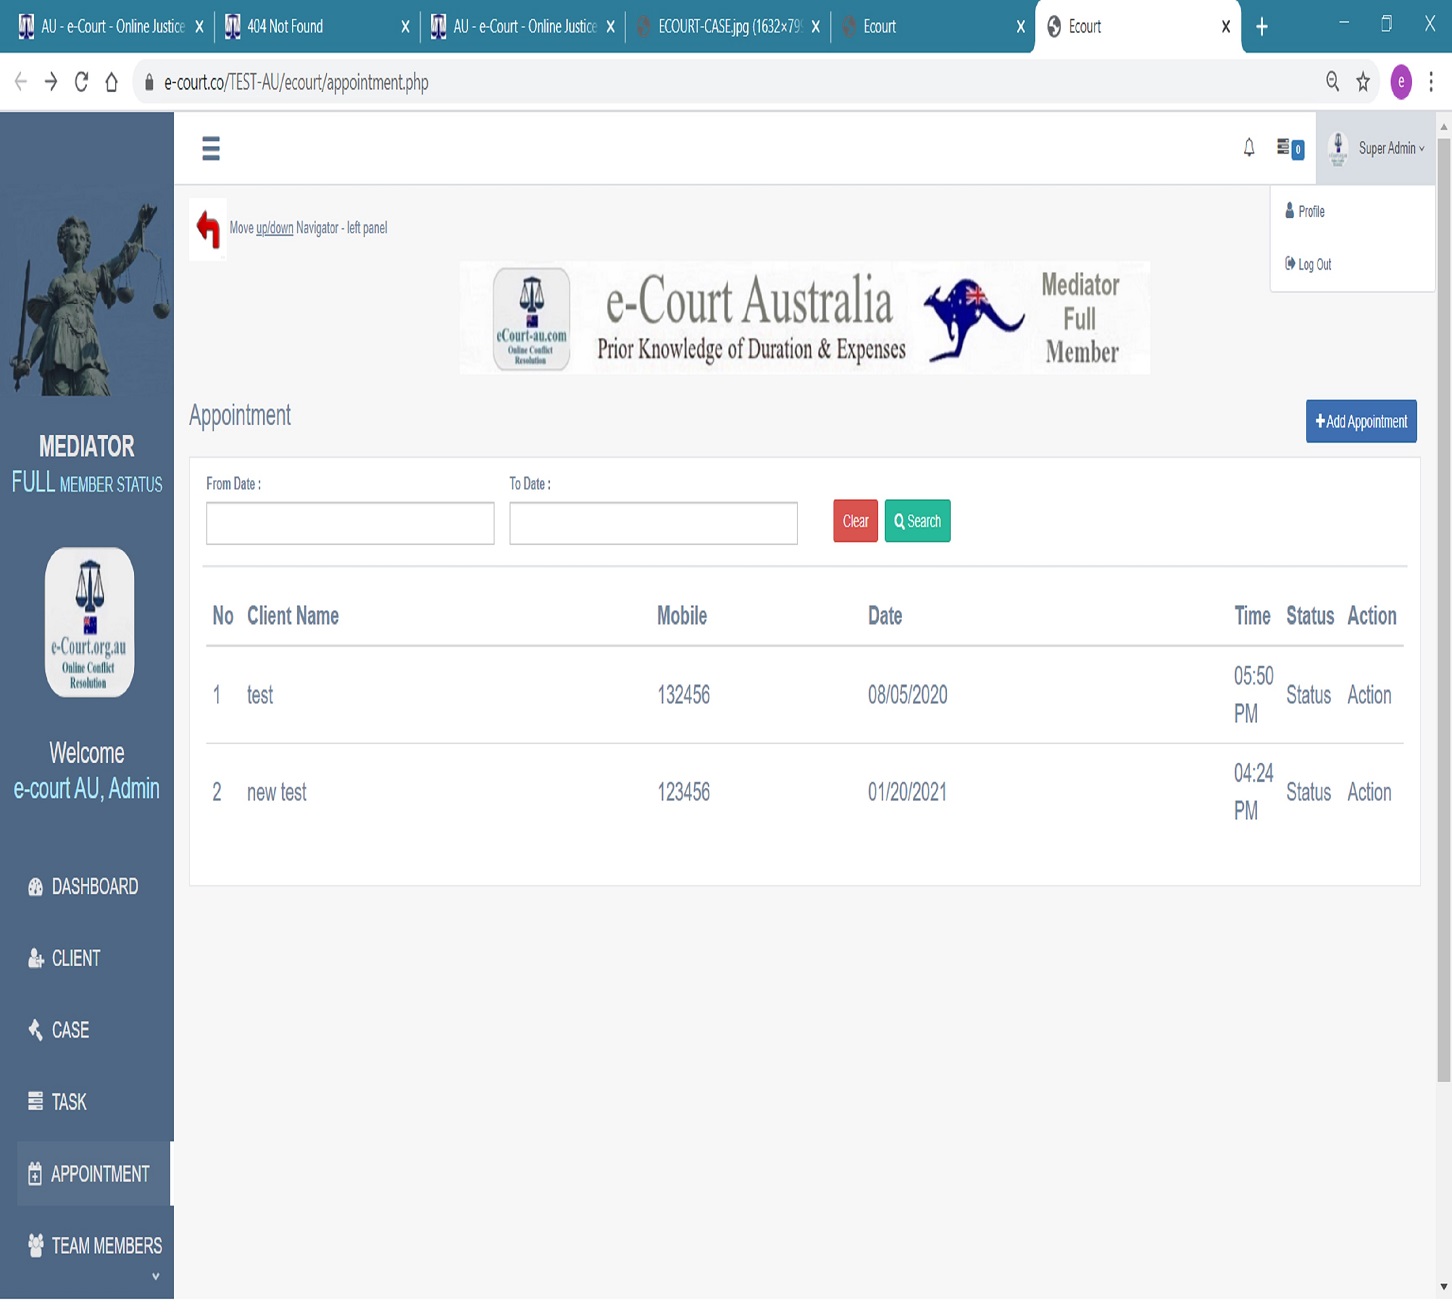Select Log Out from the user menu
The height and width of the screenshot is (1314, 1452).
tap(1314, 265)
